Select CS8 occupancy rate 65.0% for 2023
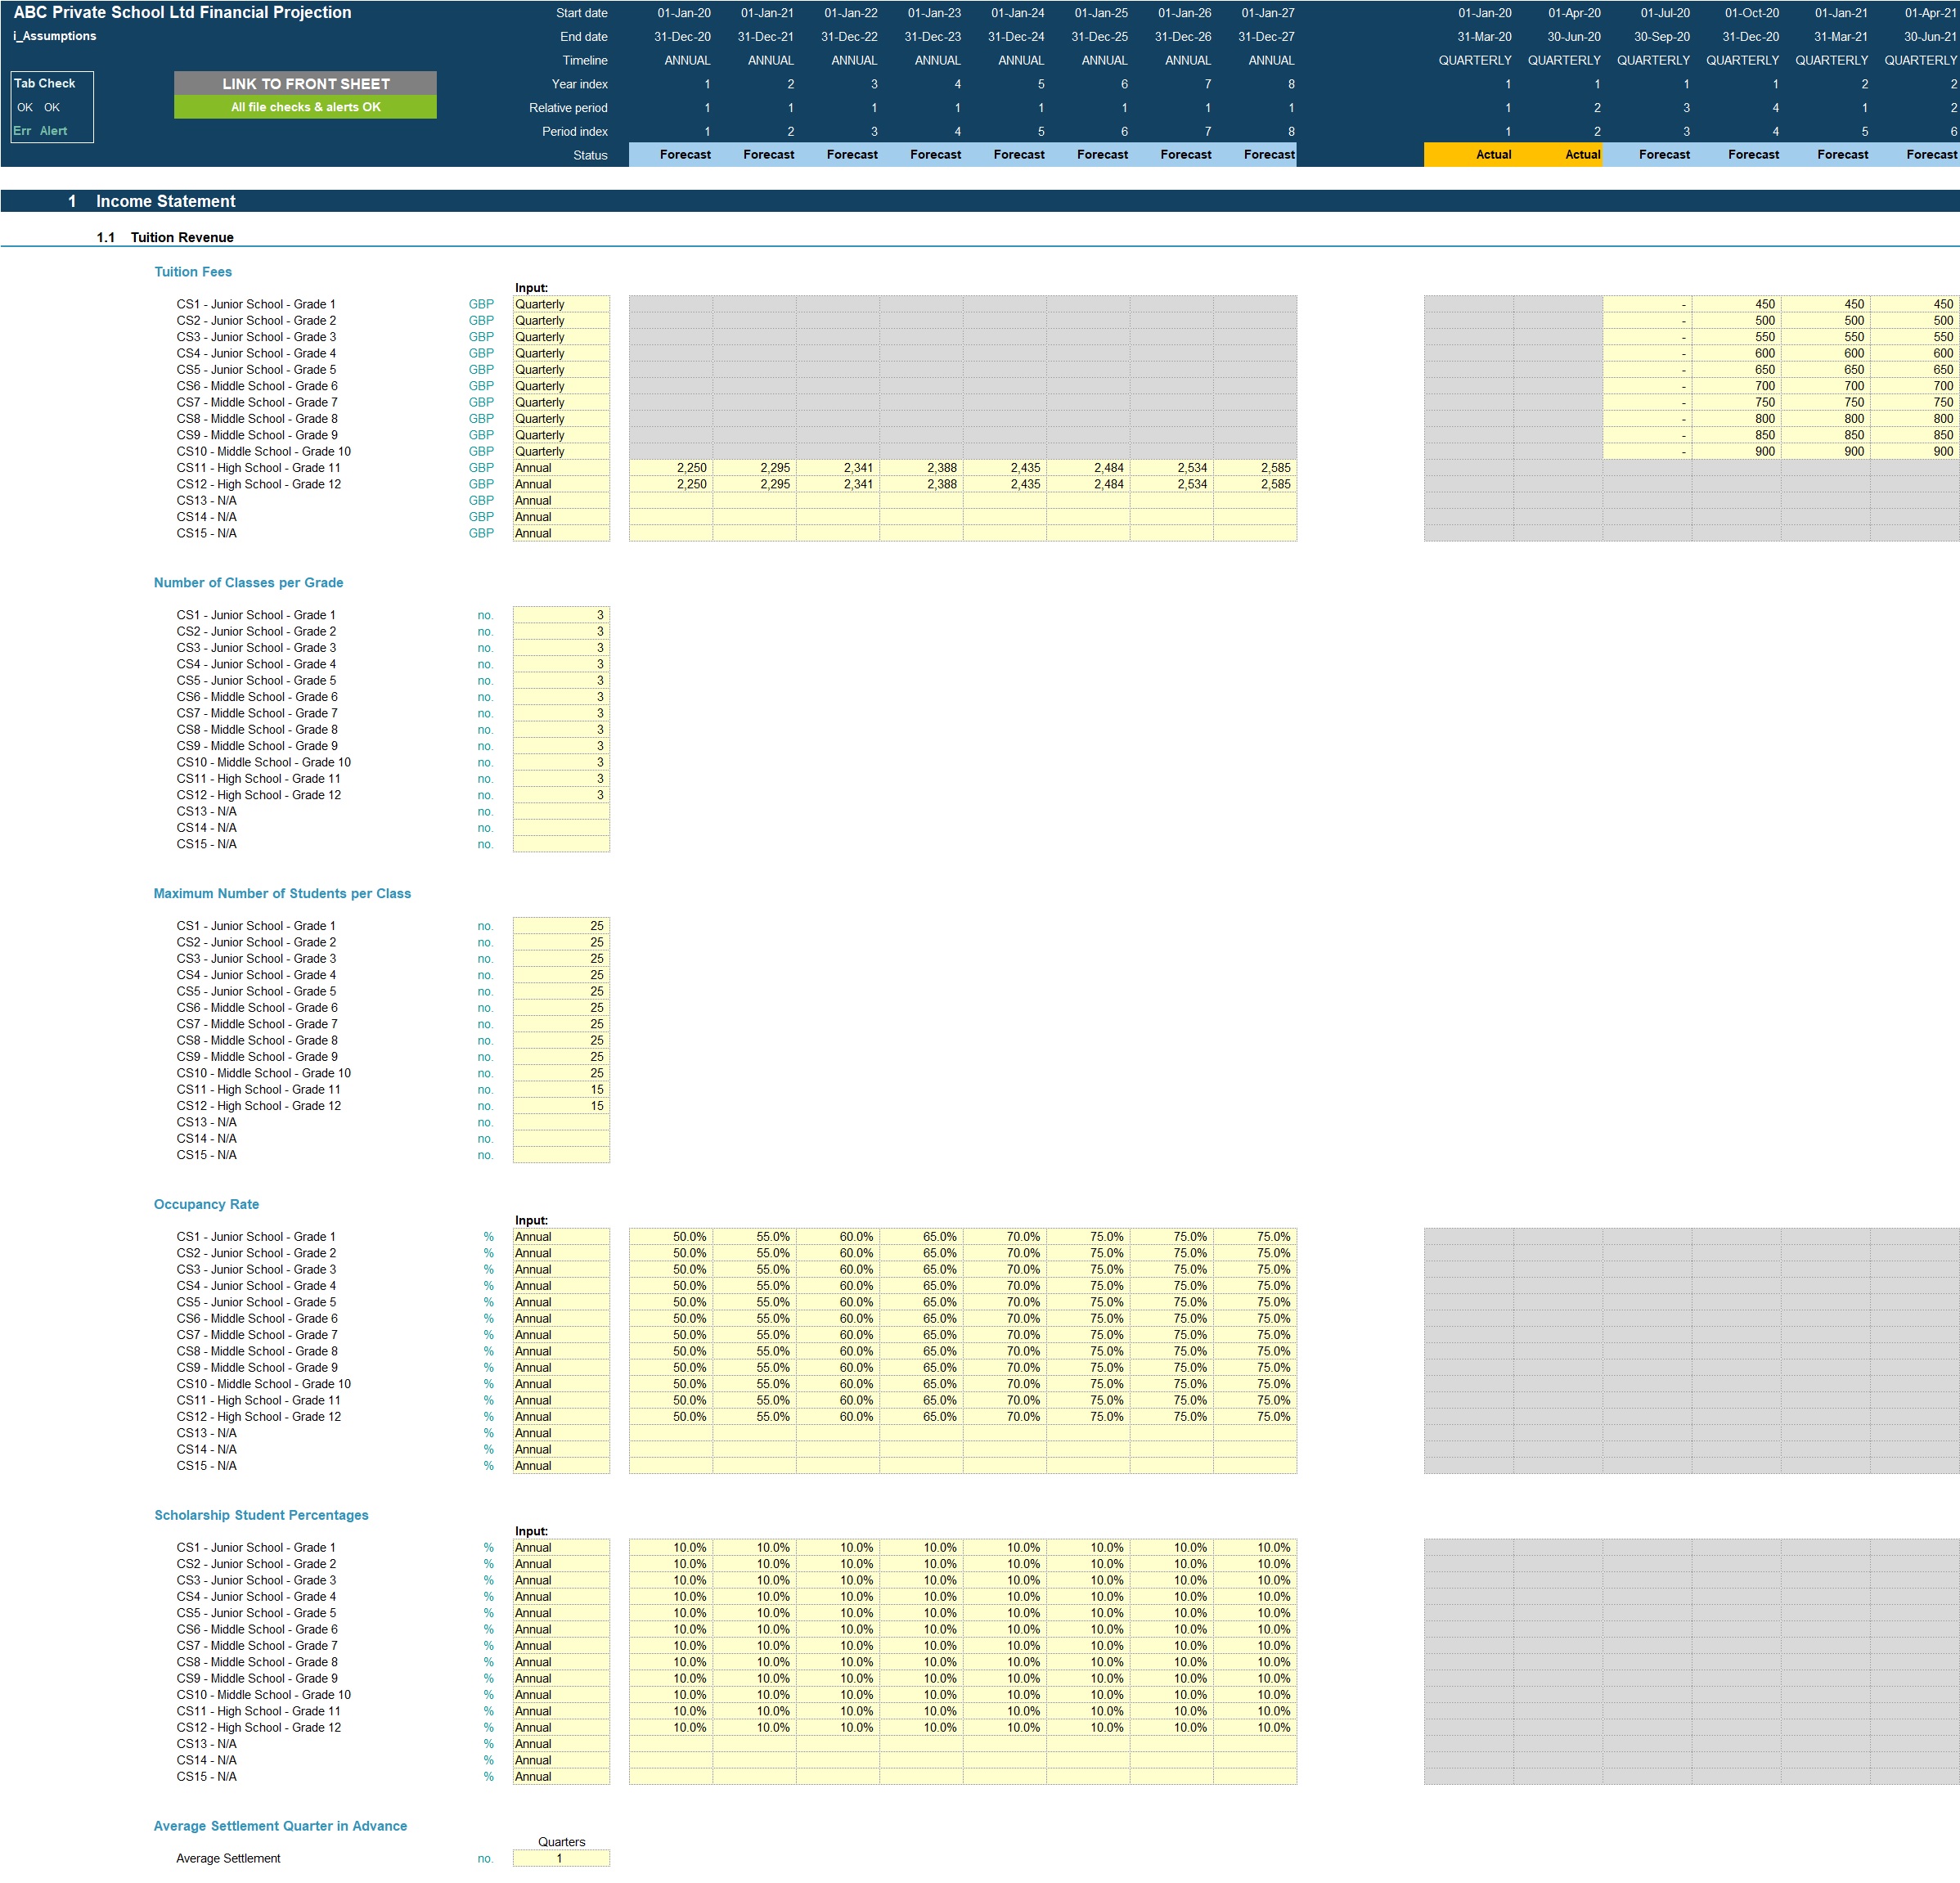 pos(921,1352)
